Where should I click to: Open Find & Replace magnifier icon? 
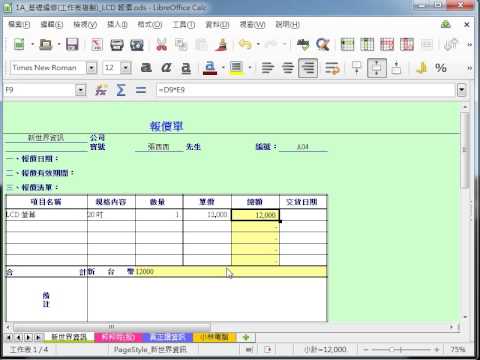tap(323, 44)
